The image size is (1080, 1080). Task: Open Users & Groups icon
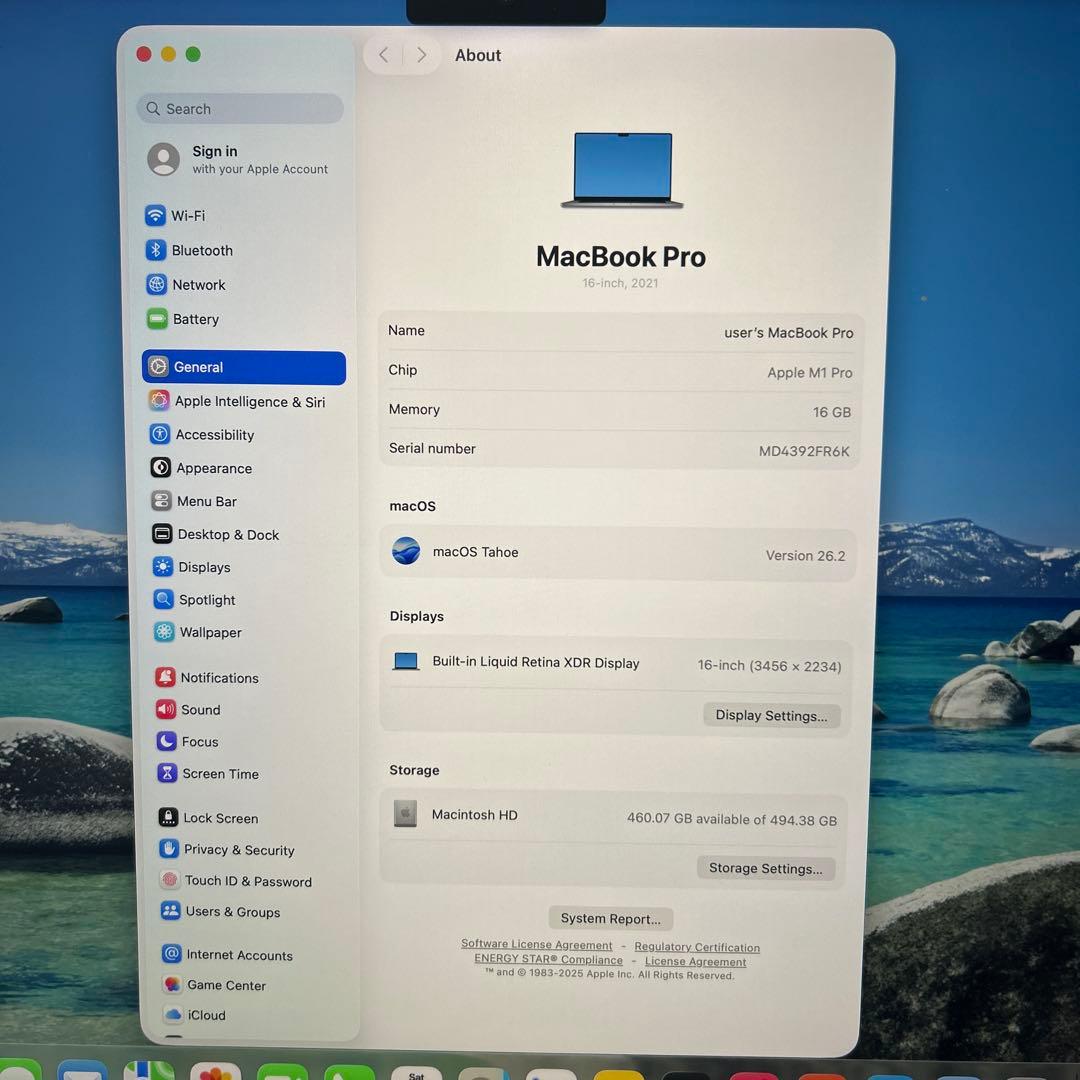(170, 911)
